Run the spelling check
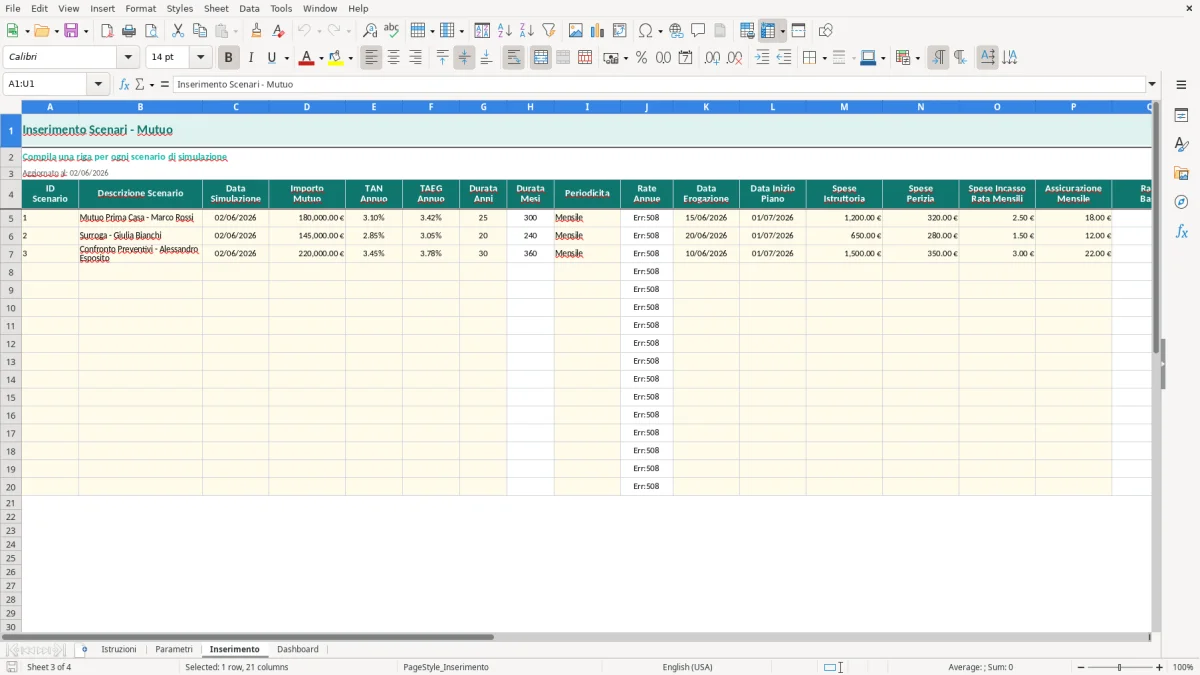This screenshot has width=1200, height=675. point(392,31)
